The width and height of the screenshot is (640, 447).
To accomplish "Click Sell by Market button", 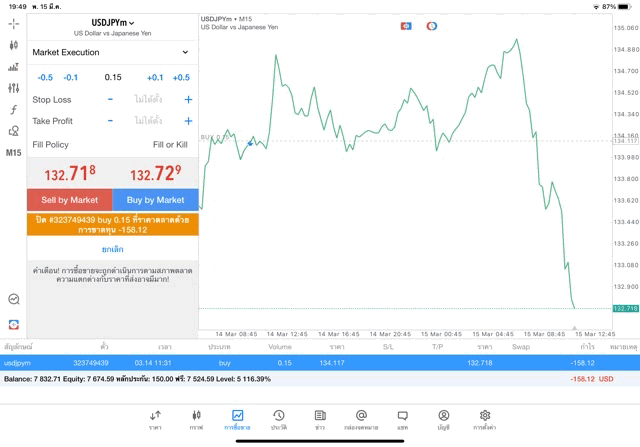I will (x=70, y=200).
